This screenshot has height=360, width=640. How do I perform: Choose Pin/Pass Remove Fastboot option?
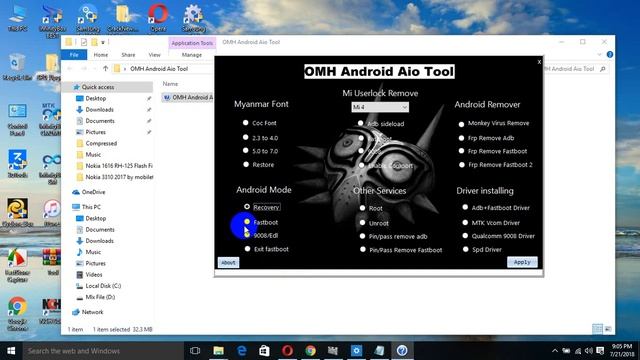[363, 249]
